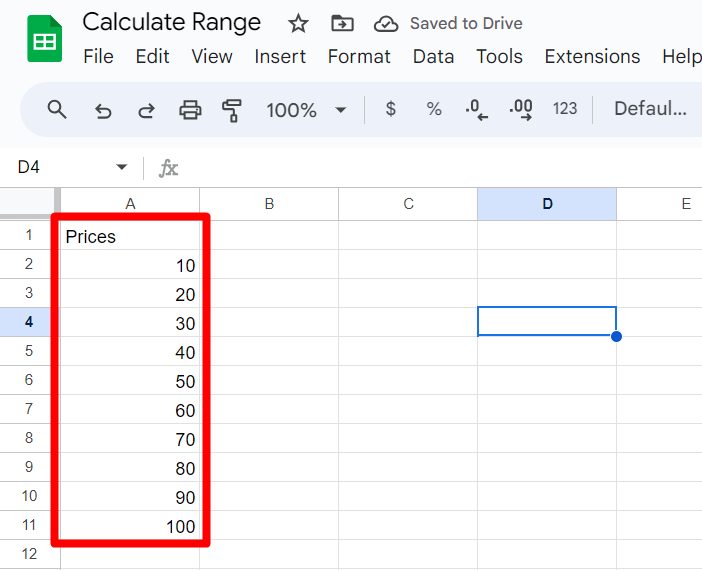
Task: Click into the formula bar
Action: [x=439, y=168]
